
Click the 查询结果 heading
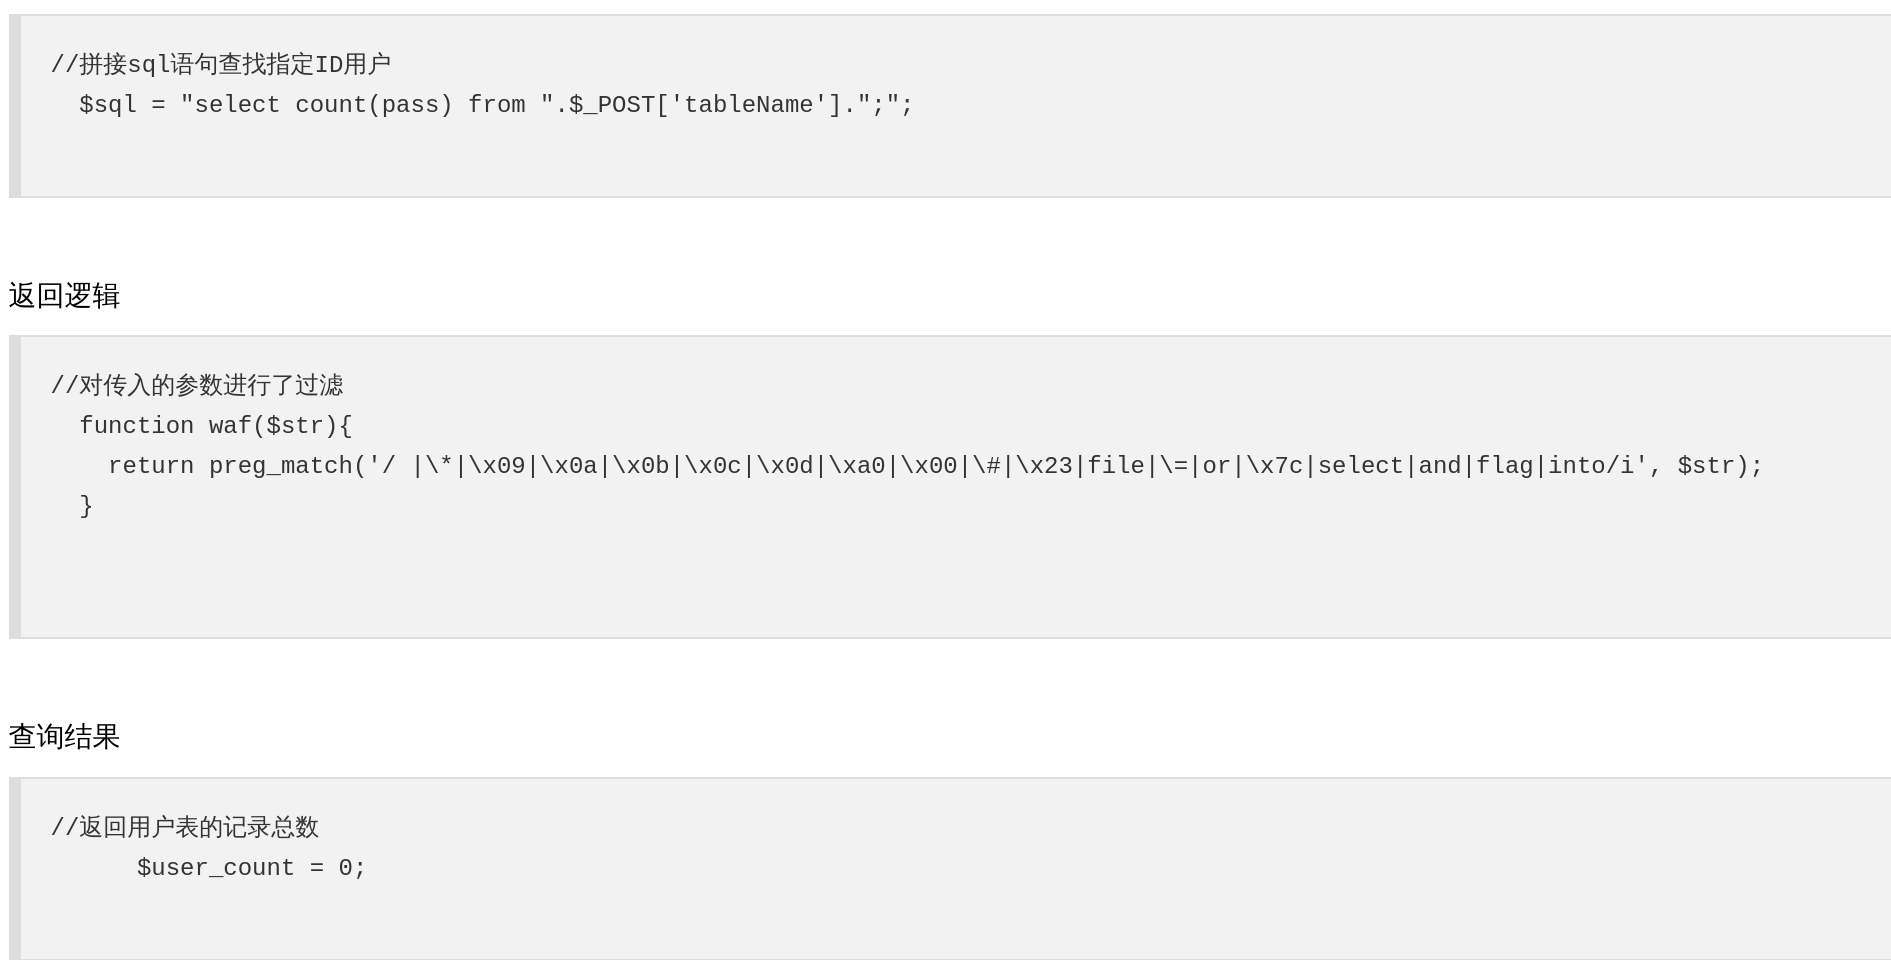64,737
